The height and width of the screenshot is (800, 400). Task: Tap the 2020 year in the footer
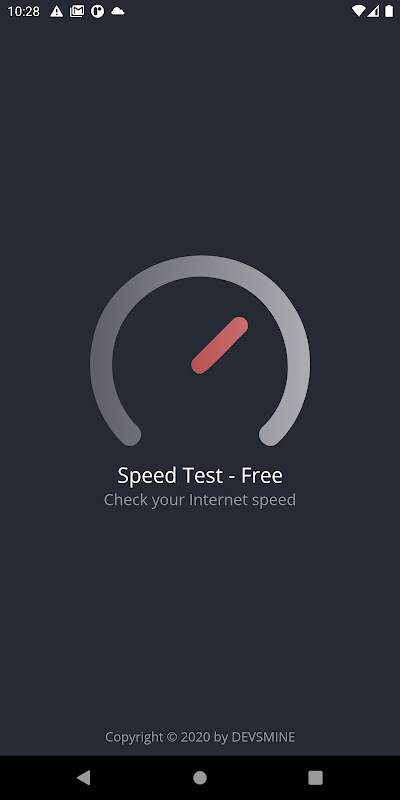(x=192, y=737)
